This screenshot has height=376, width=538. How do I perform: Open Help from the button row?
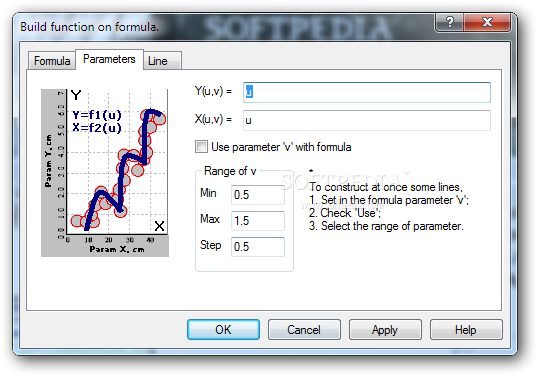point(466,330)
